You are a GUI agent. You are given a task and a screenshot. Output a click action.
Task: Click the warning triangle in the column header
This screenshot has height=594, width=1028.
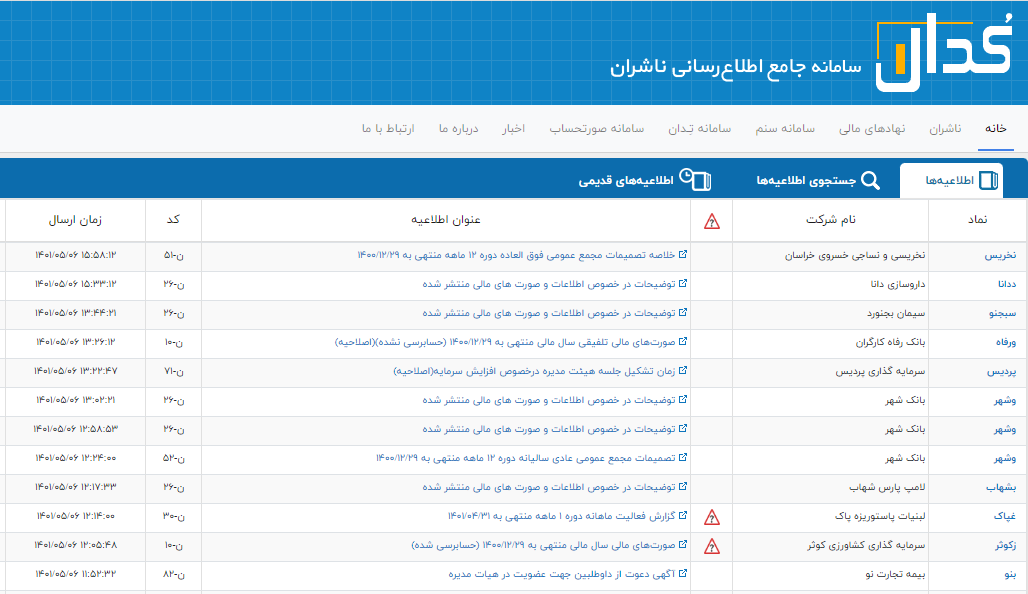click(x=711, y=222)
